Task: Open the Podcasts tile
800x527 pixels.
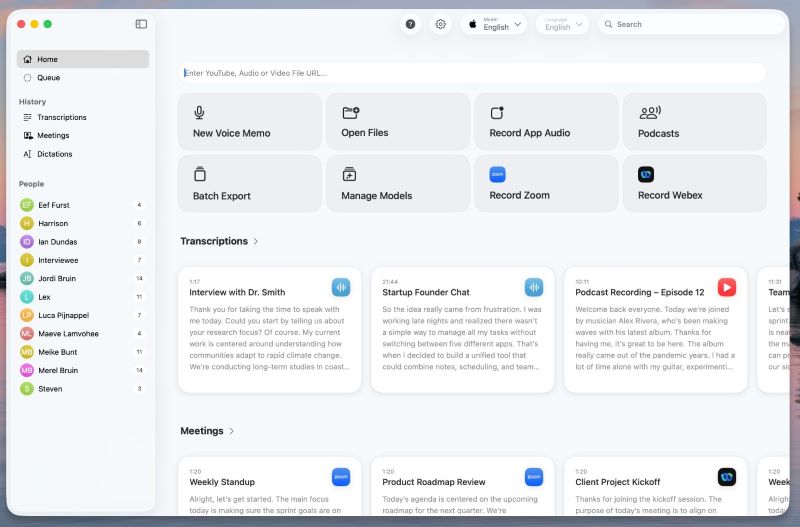Action: coord(694,121)
